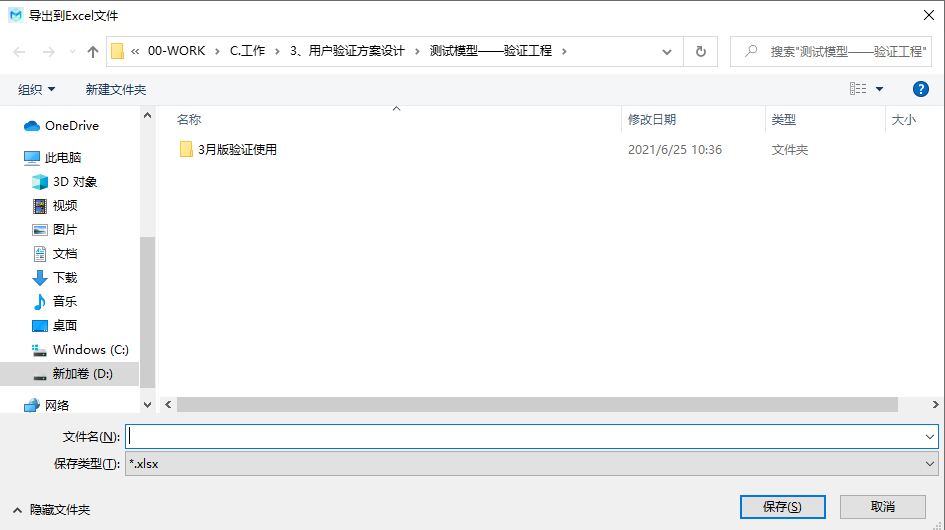Open 桌面 folder in sidebar

[54, 326]
